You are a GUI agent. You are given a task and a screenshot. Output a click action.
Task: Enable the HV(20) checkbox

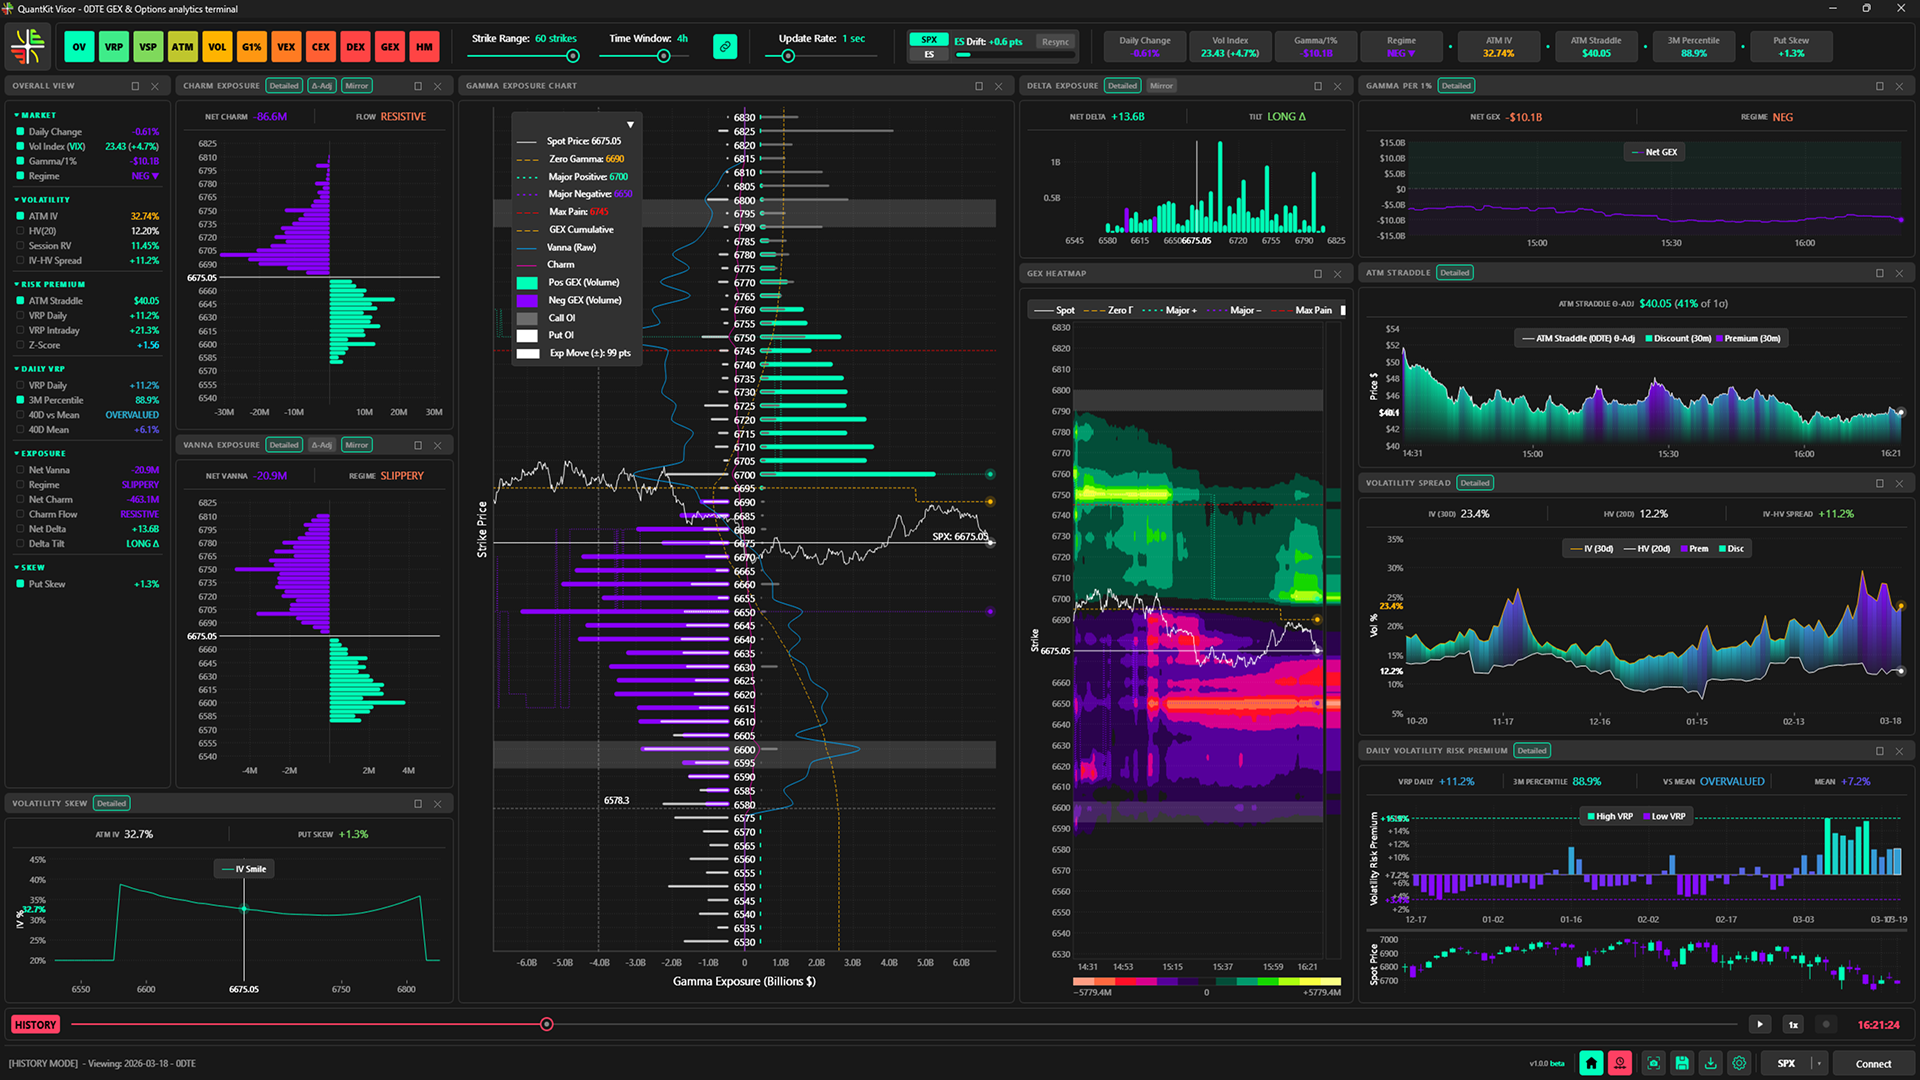coord(20,231)
